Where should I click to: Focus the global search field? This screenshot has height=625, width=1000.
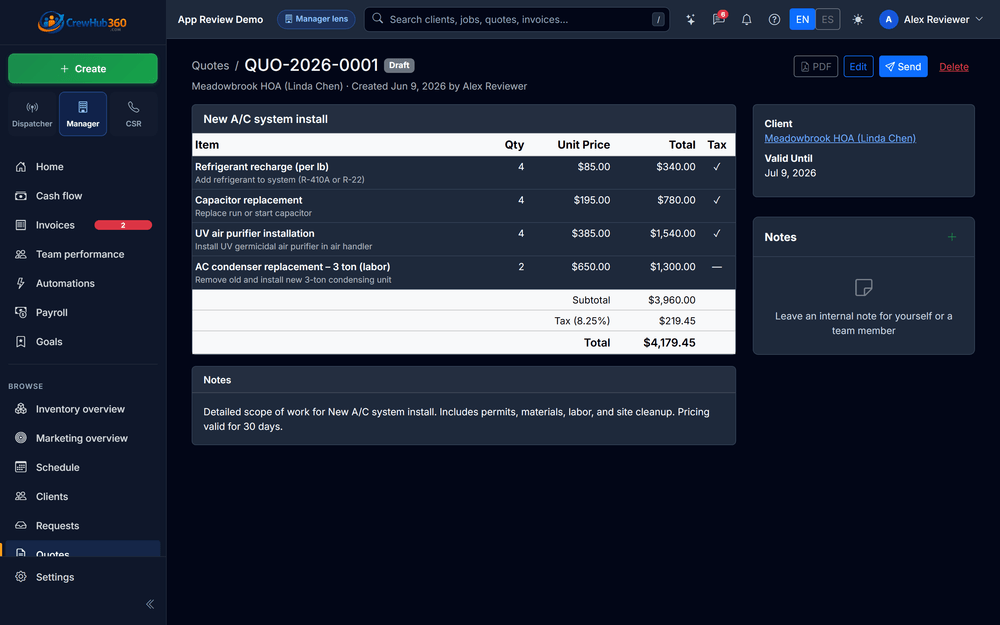coord(517,19)
